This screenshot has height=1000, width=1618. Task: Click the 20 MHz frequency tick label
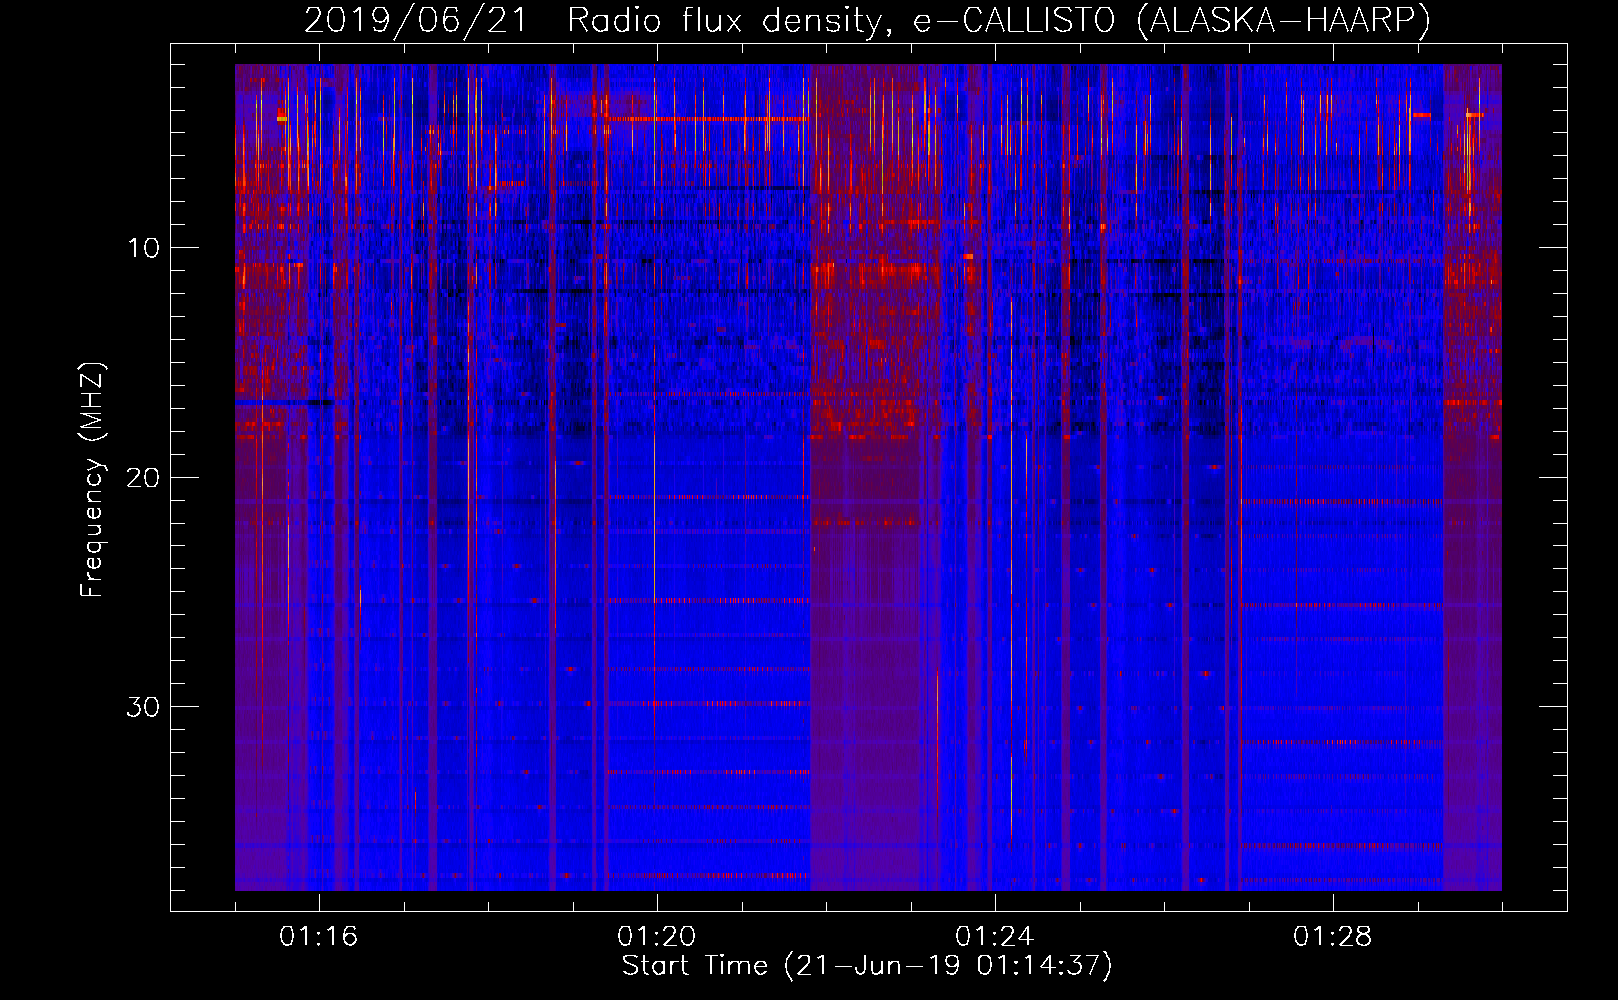pyautogui.click(x=143, y=477)
